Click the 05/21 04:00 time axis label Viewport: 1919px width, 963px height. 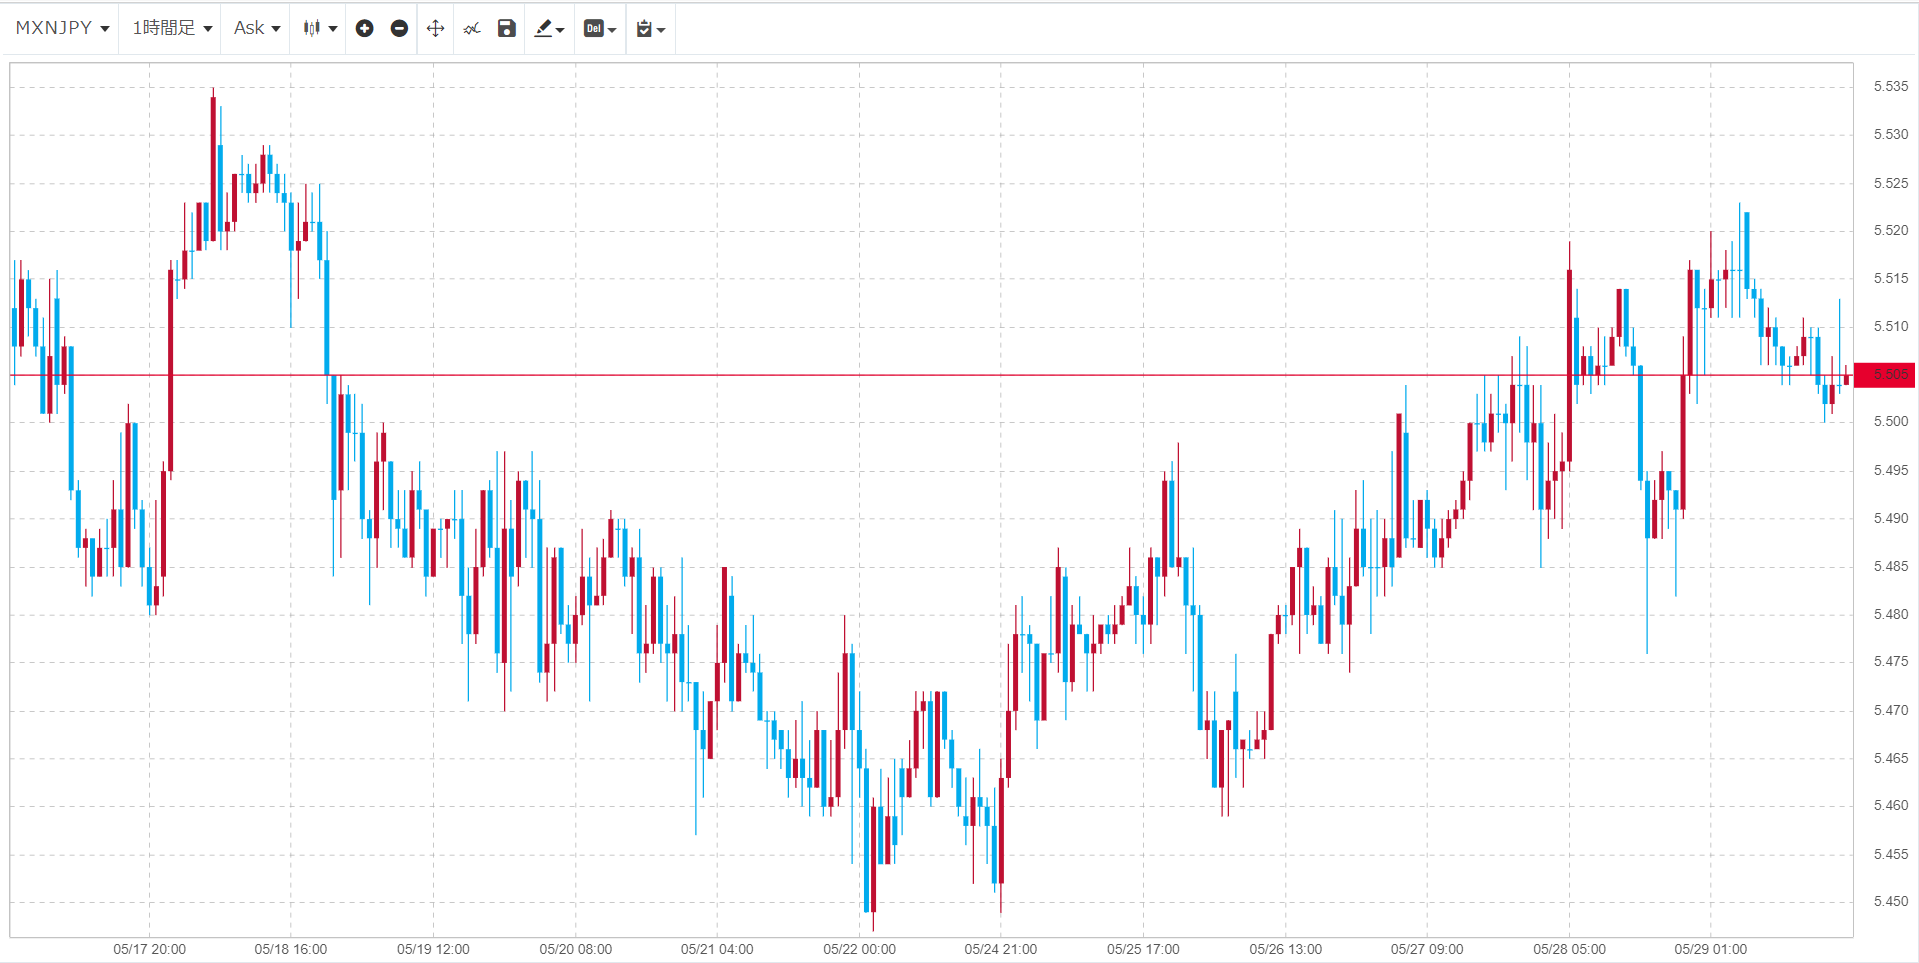point(717,950)
